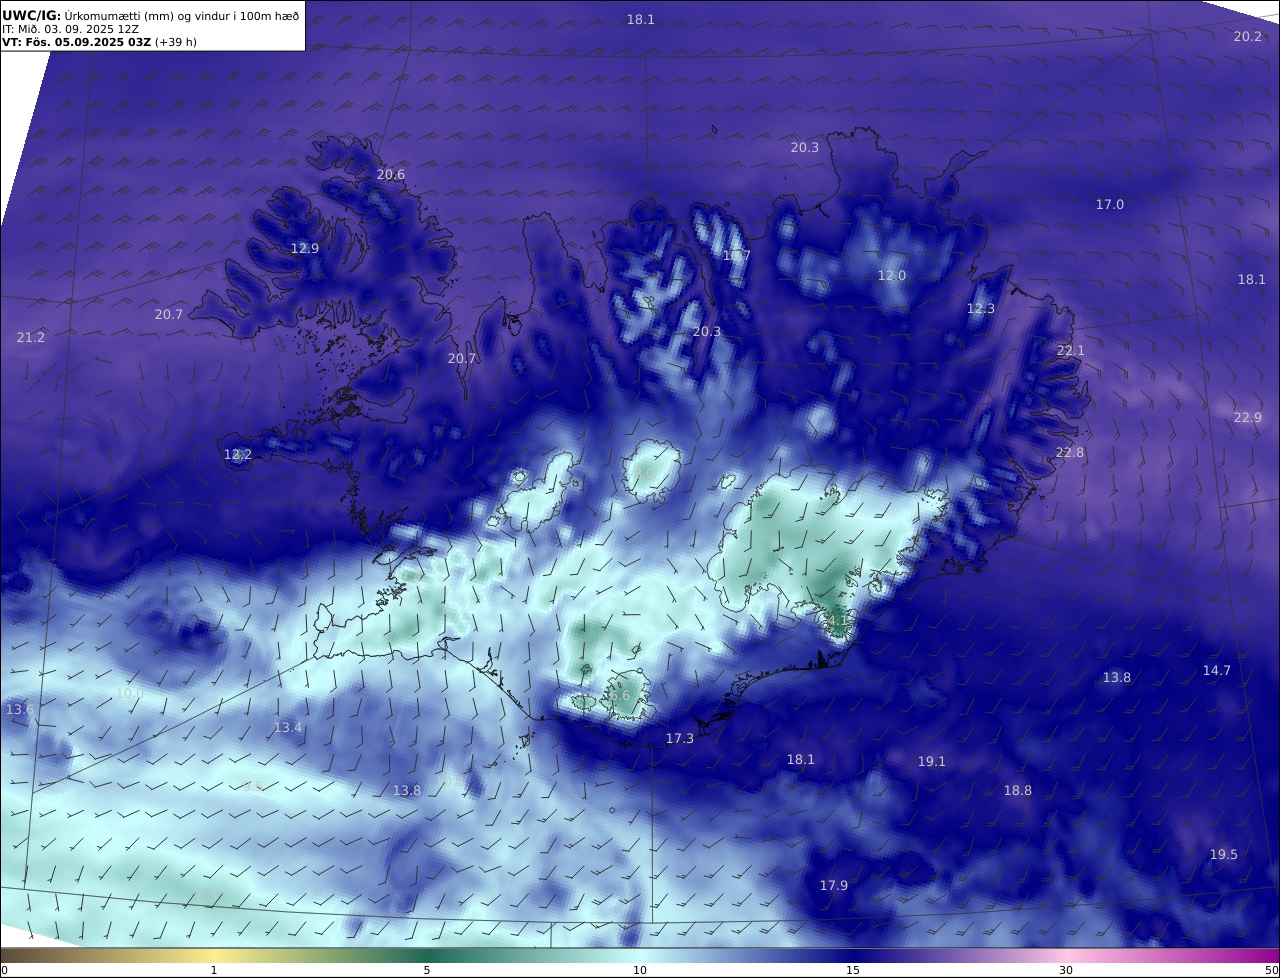
Task: Click the 19.5 value label
Action: tap(1224, 855)
